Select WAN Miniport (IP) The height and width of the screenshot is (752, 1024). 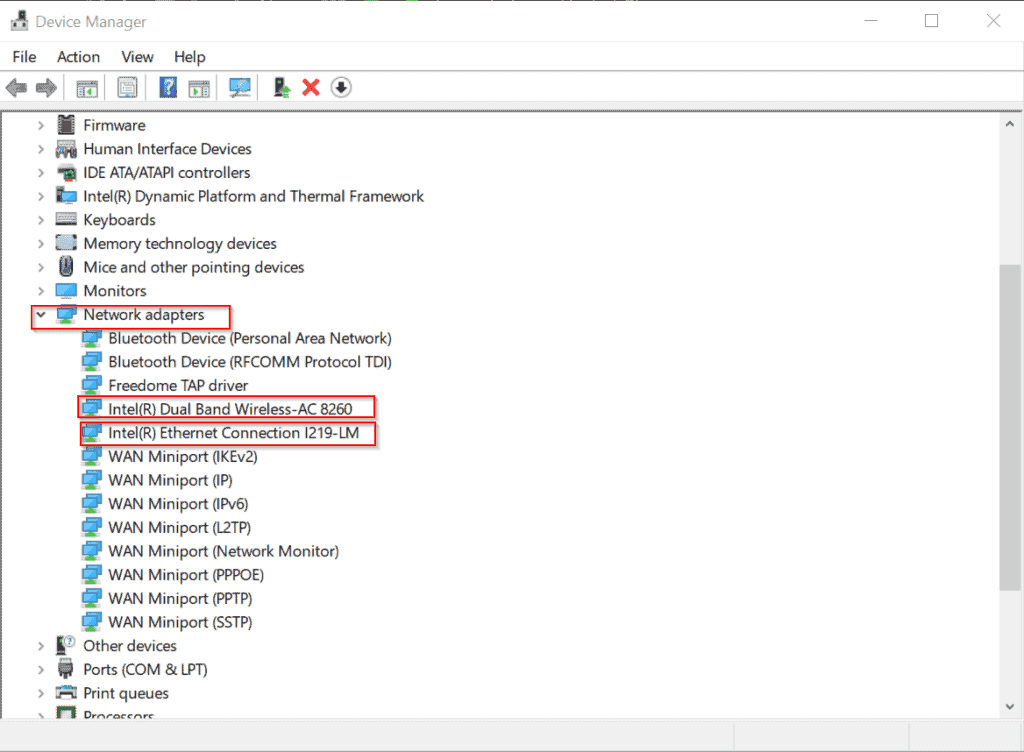point(170,480)
